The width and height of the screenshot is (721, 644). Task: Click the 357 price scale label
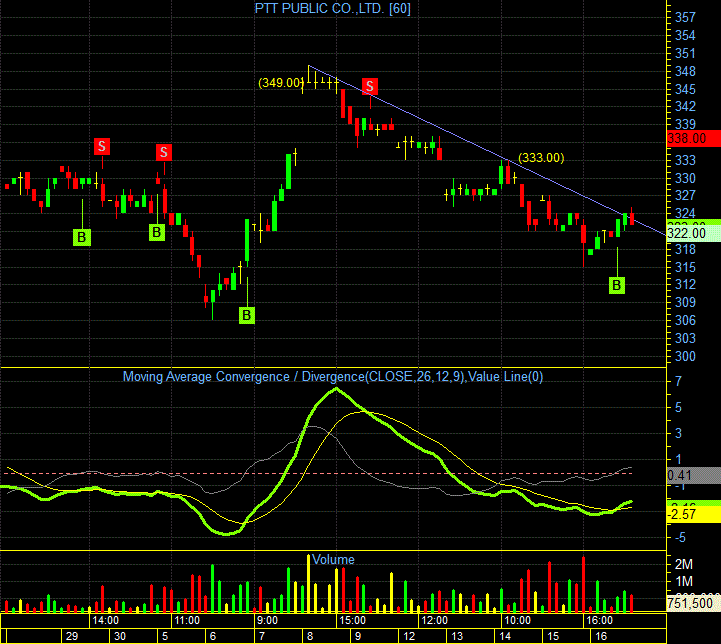pos(685,17)
